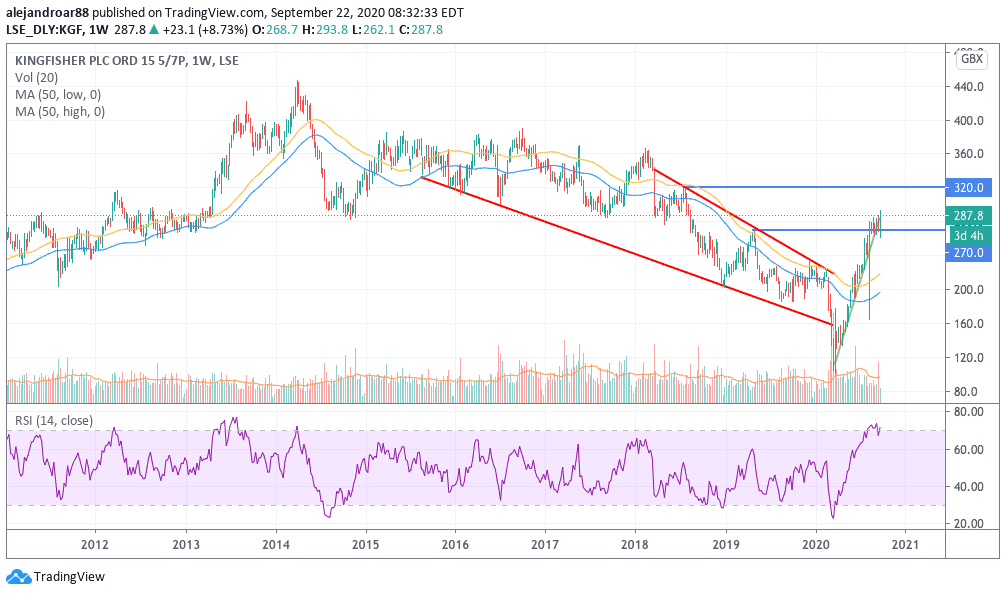This screenshot has width=1006, height=595.
Task: Click the 3d 4h bar countdown tag
Action: 969,236
